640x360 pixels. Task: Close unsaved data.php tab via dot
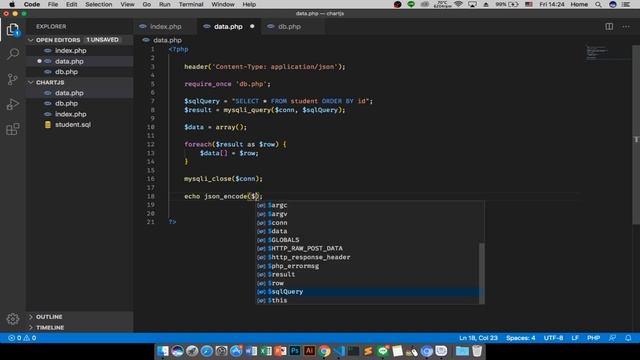[252, 27]
